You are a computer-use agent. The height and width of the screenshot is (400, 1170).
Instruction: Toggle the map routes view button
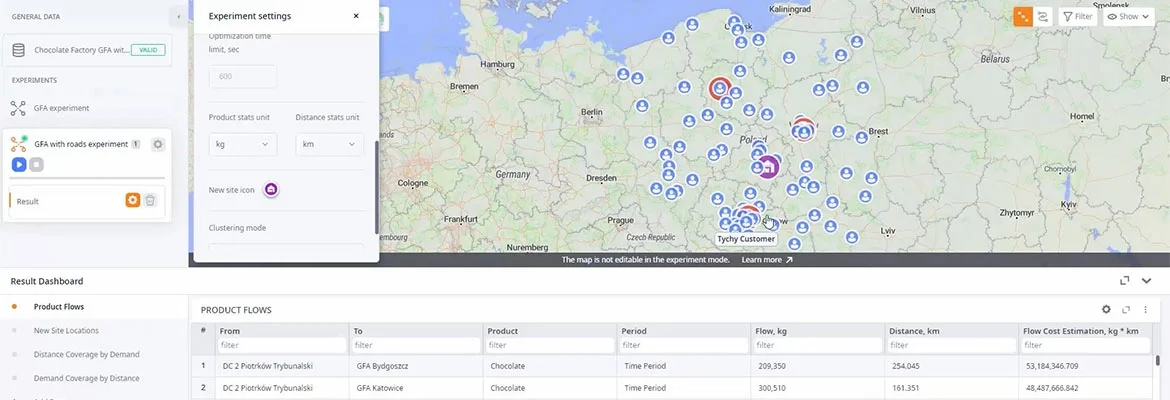(x=1044, y=16)
